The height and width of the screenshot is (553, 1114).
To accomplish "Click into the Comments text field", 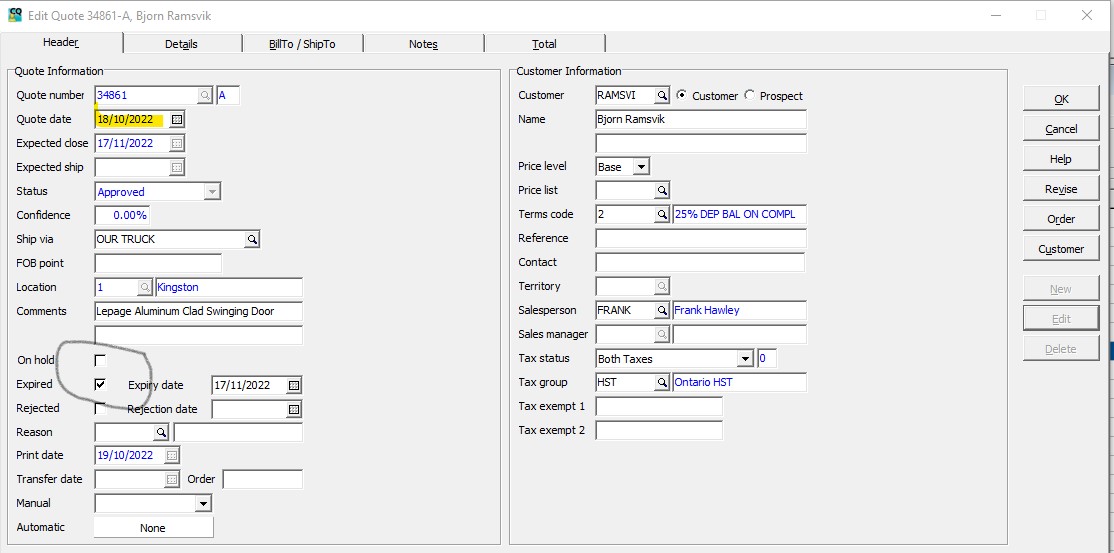I will point(198,312).
